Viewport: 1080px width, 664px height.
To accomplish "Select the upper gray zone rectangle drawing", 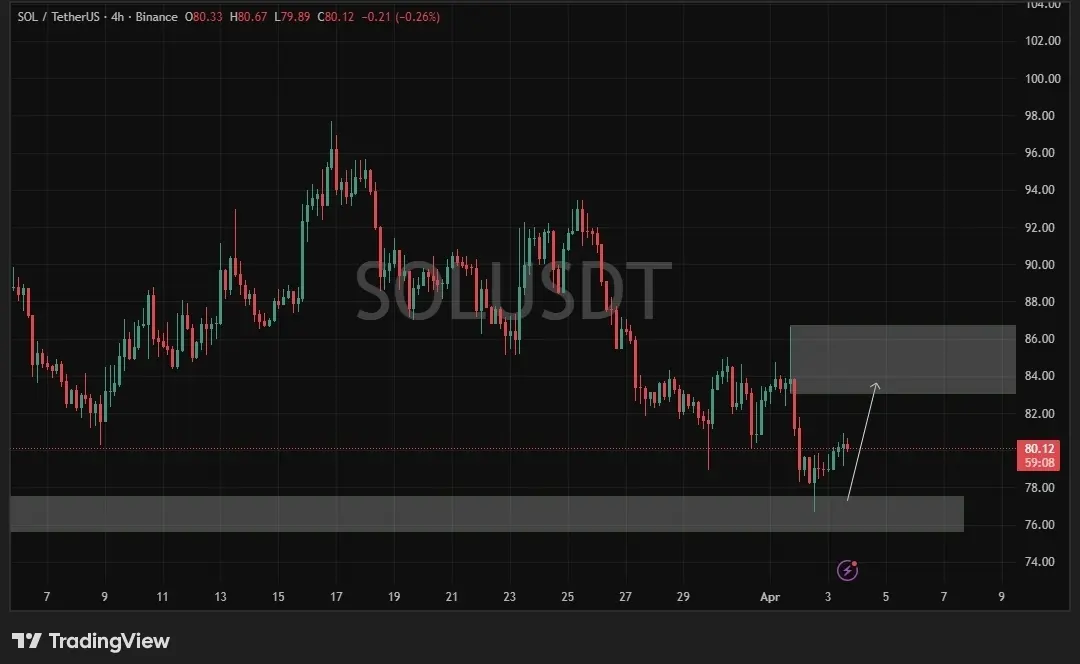I will pyautogui.click(x=902, y=360).
